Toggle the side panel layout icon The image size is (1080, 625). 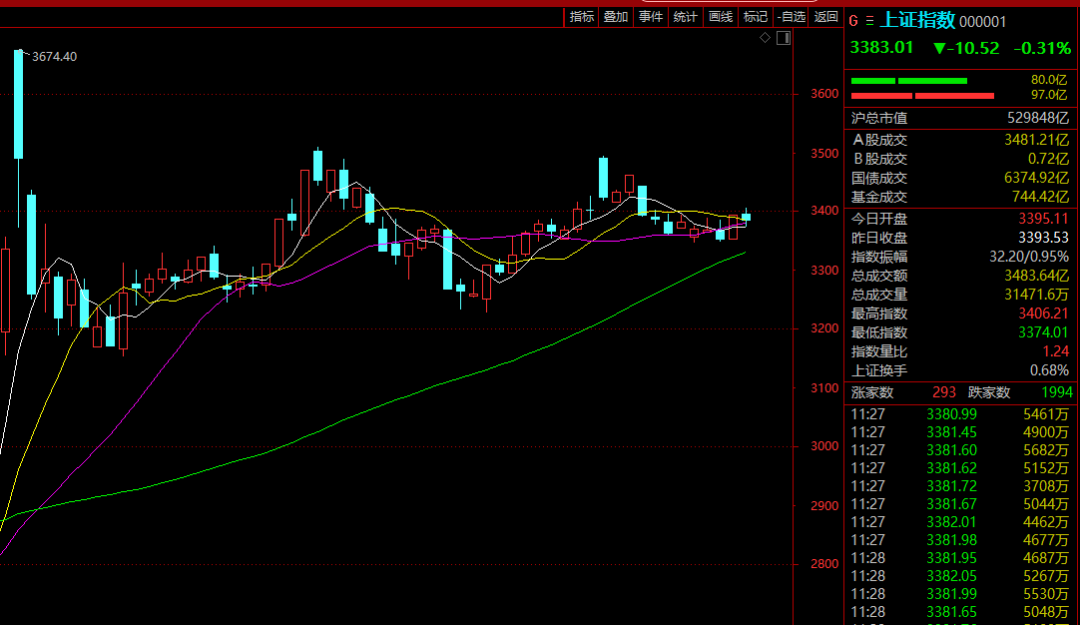(x=783, y=38)
